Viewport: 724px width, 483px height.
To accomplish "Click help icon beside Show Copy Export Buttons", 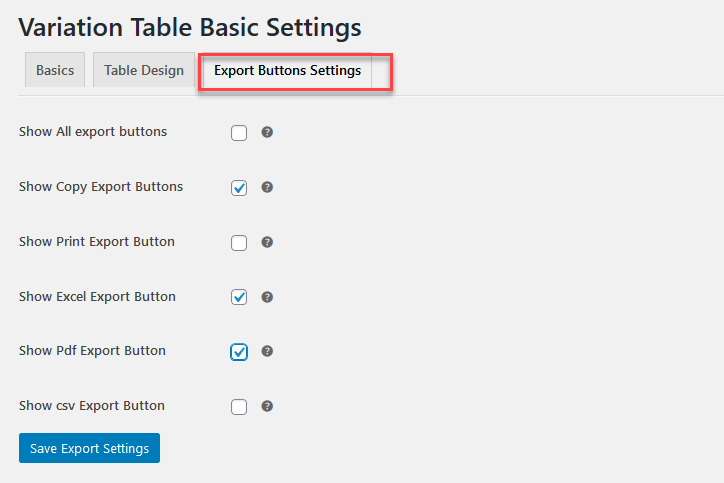I will click(x=267, y=187).
